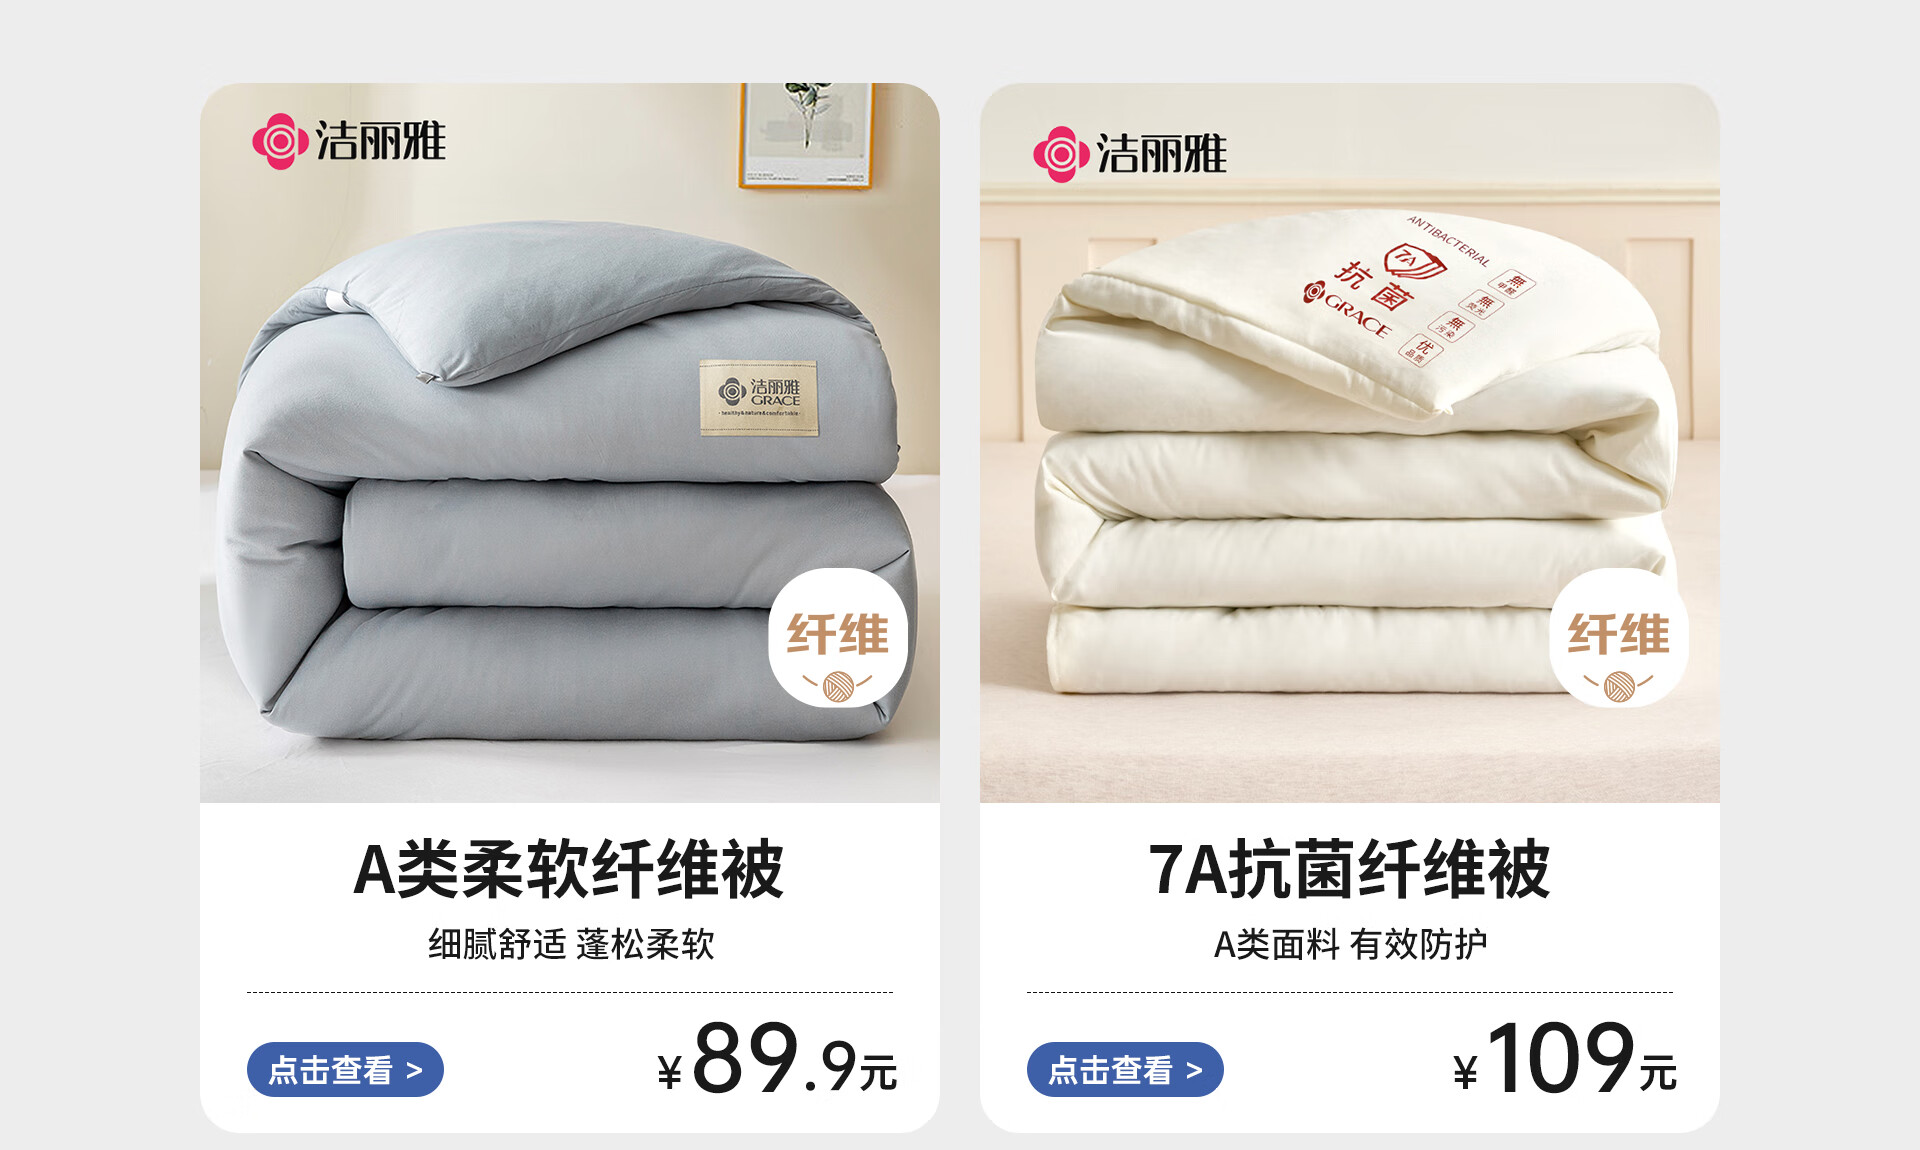Click the 洁丽雅 flower logo on gray quilt card
The width and height of the screenshot is (1920, 1150).
(x=348, y=141)
